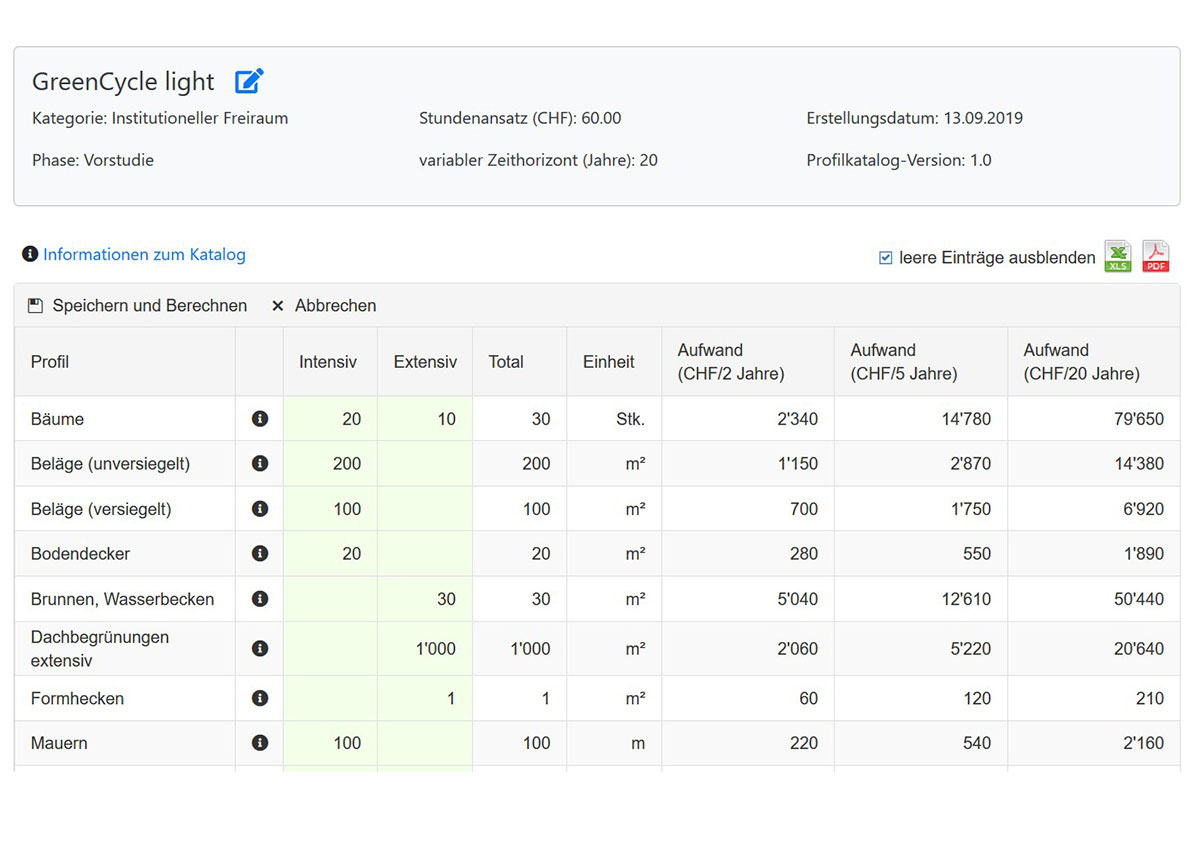Click the Abbrechen button

click(x=324, y=306)
